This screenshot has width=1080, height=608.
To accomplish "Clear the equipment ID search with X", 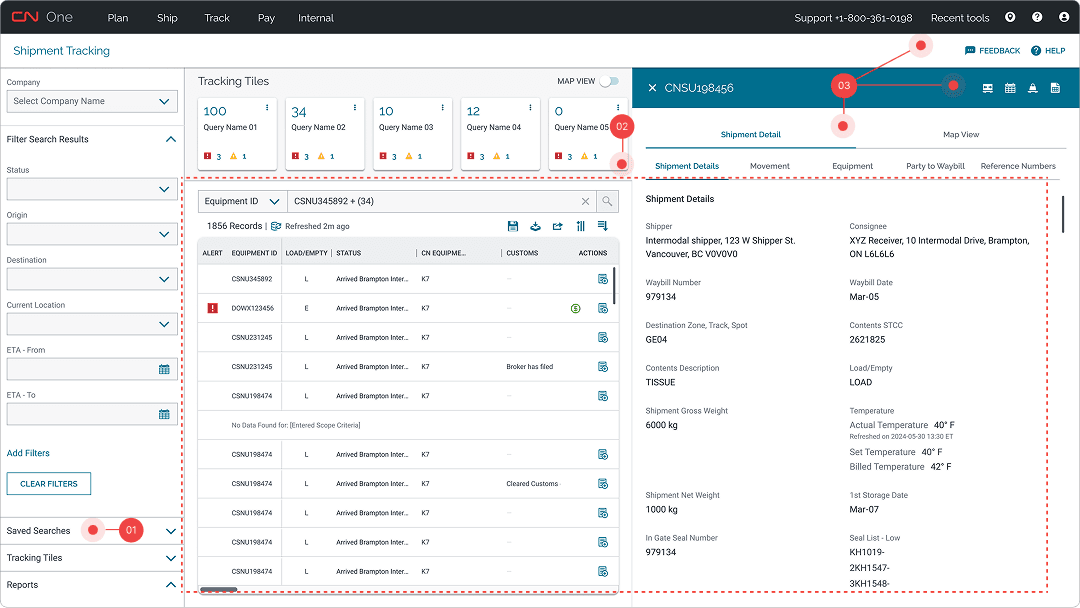I will click(585, 201).
